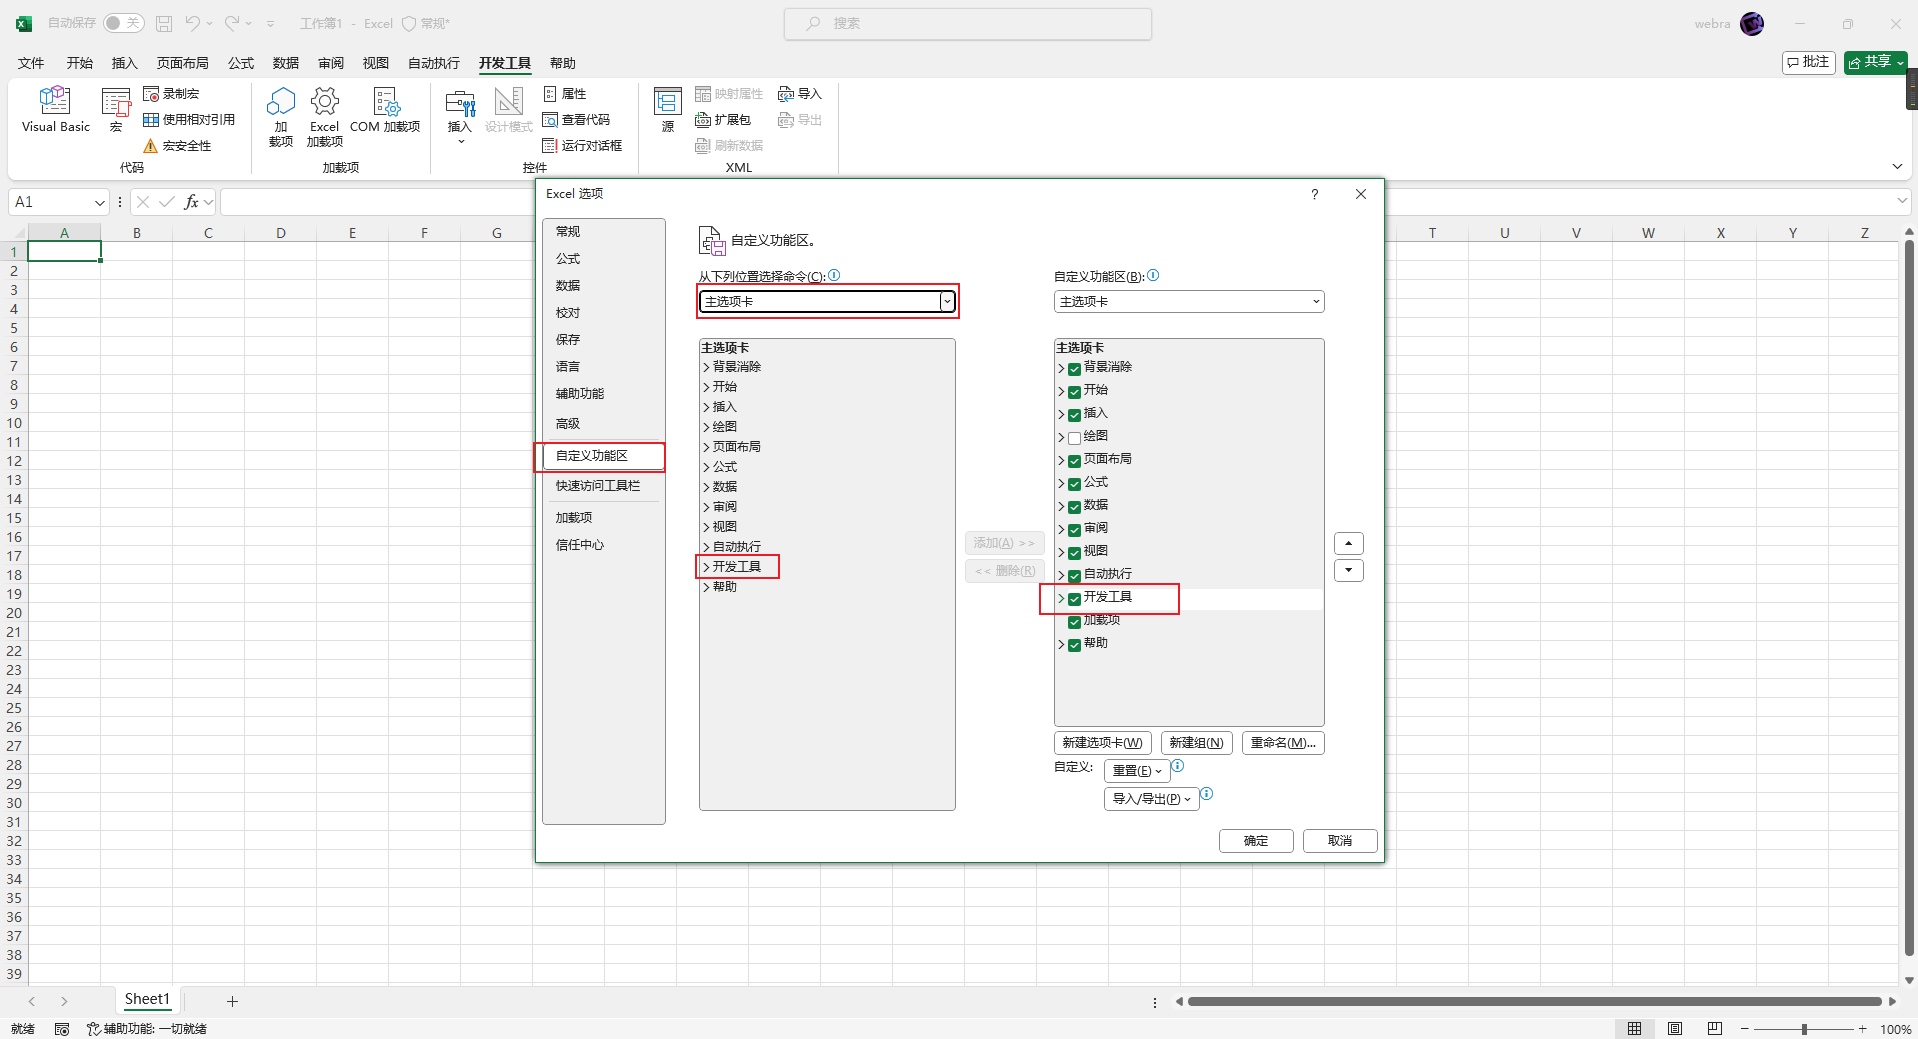This screenshot has height=1039, width=1918.
Task: Click zoom in plus button
Action: pos(1862,1029)
